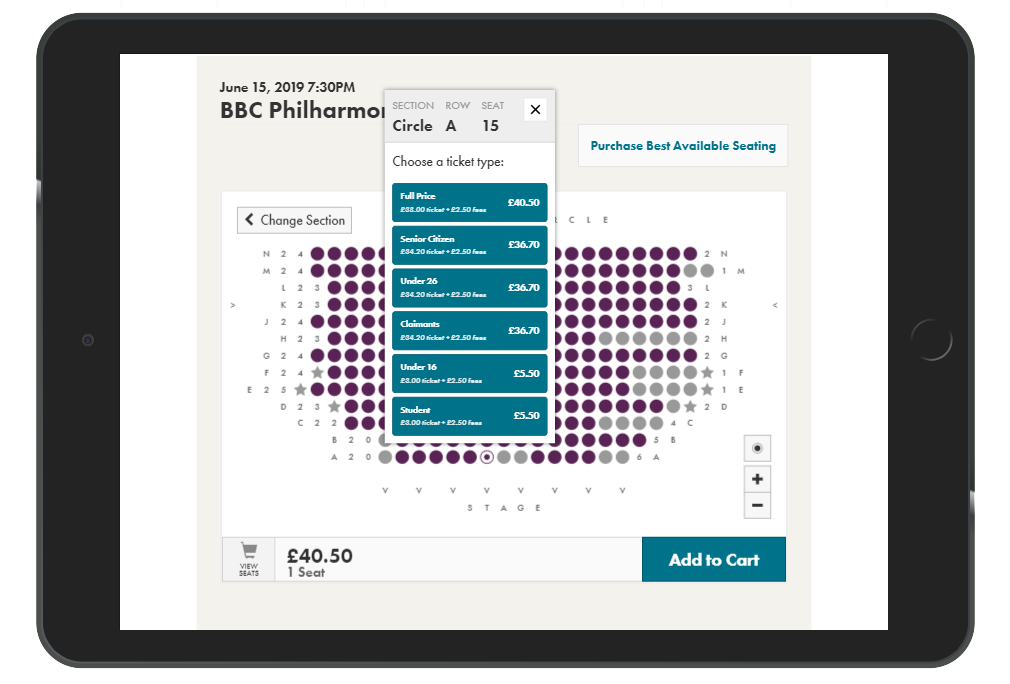The width and height of the screenshot is (1010, 684).
Task: Open the Full Price £40.50 ticket option
Action: coord(469,201)
